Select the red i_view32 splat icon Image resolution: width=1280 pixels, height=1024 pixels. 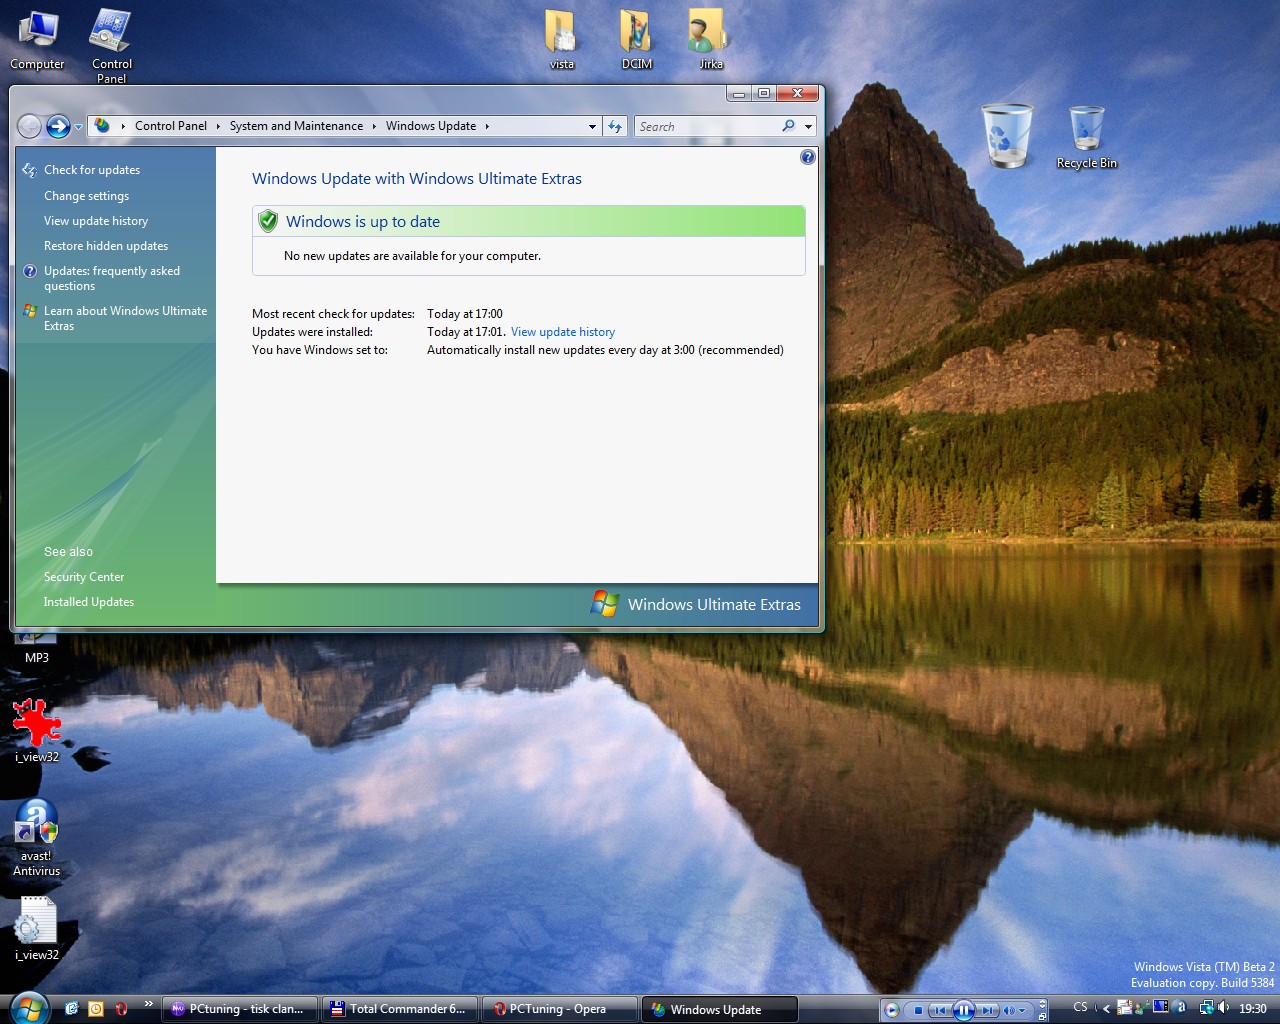point(36,731)
